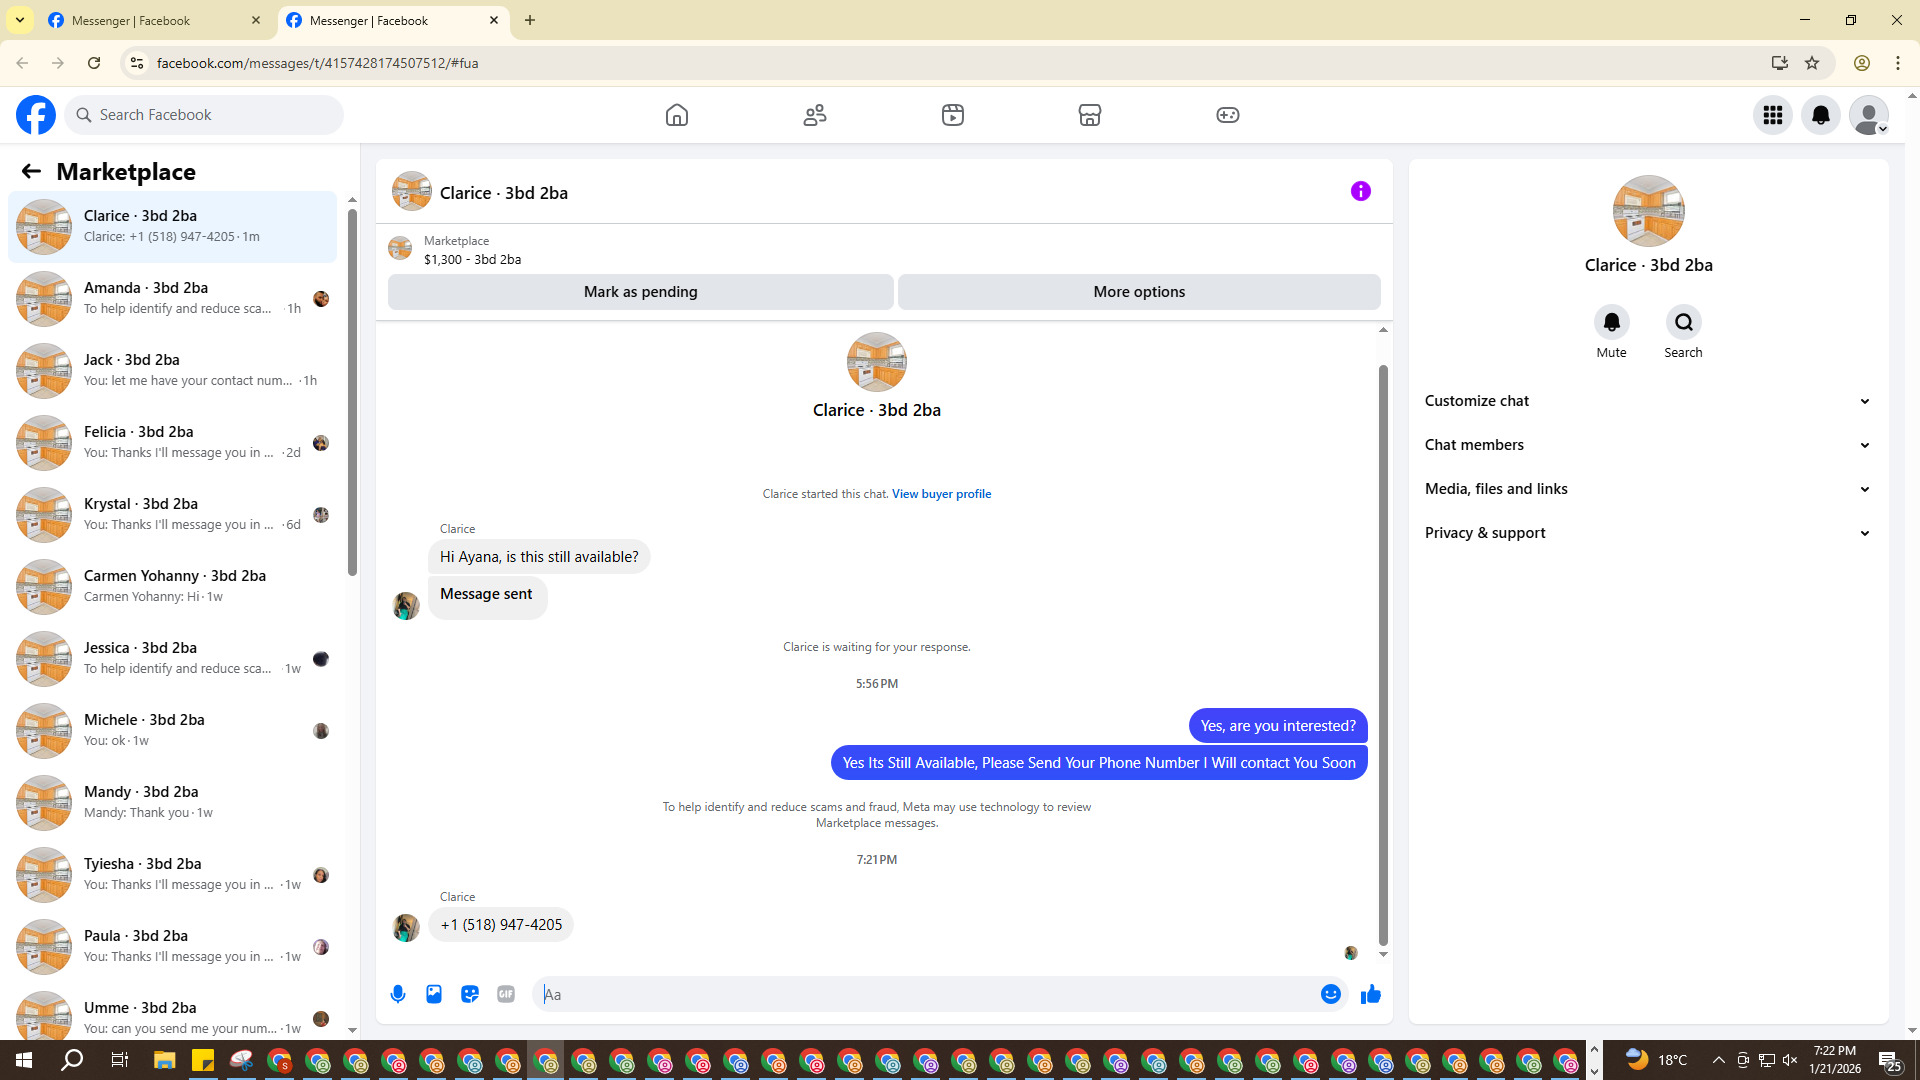The width and height of the screenshot is (1920, 1080).
Task: Open the View buyer profile link
Action: 941,494
